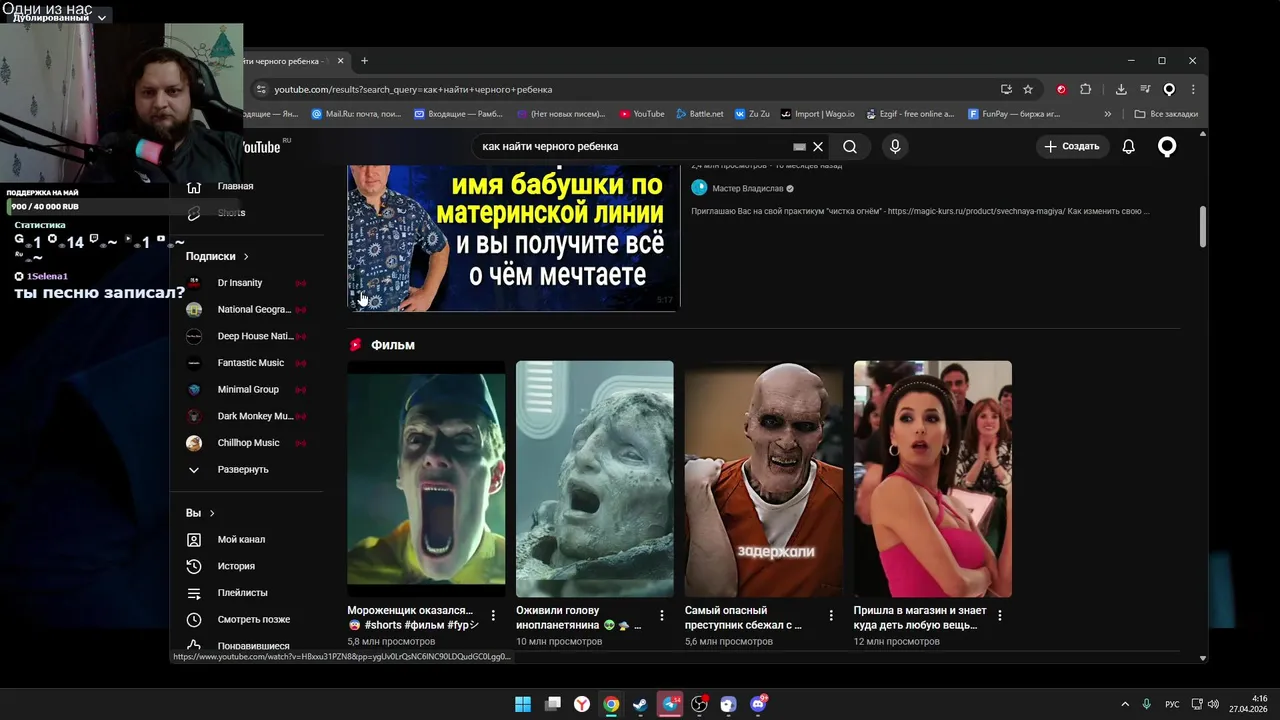Open YouTube notifications bell

coord(1128,147)
